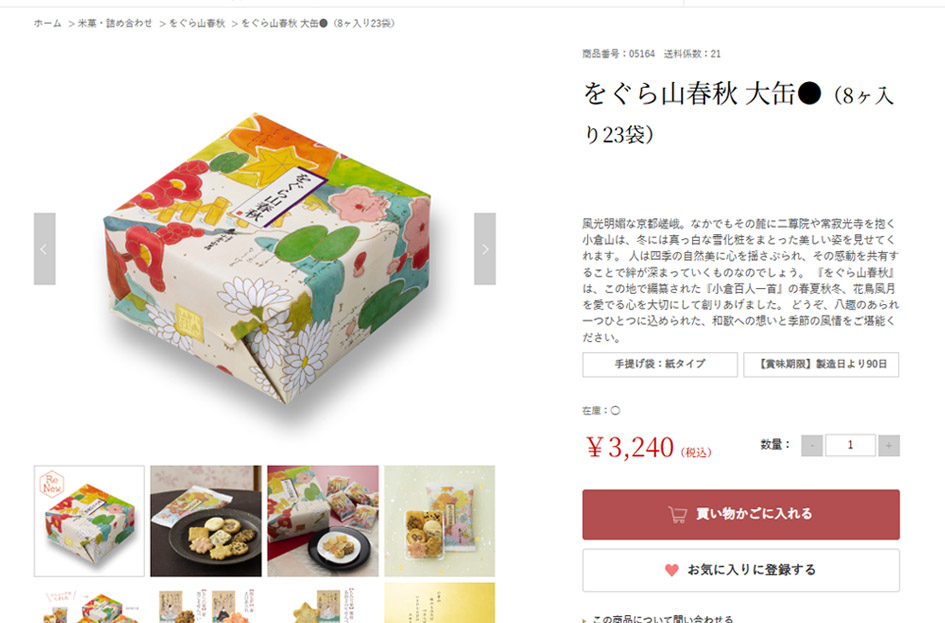This screenshot has width=945, height=623.
Task: Open the をぐら山春秋 breadcrumb link
Action: 196,23
